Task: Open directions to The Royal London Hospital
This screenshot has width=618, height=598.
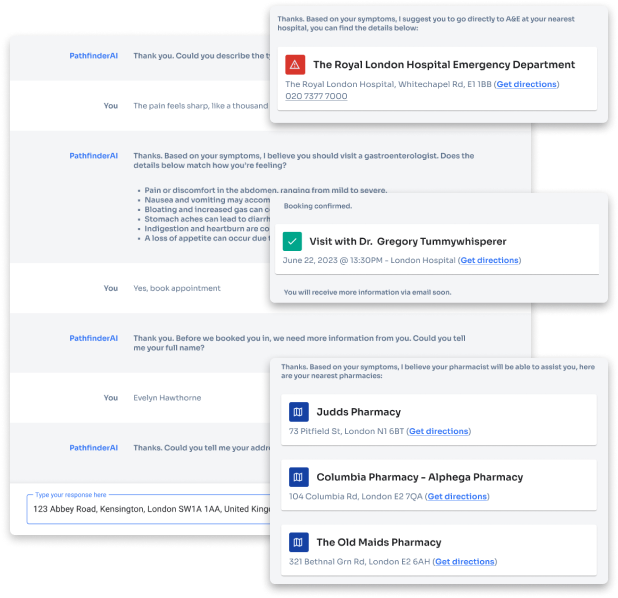Action: tap(526, 85)
